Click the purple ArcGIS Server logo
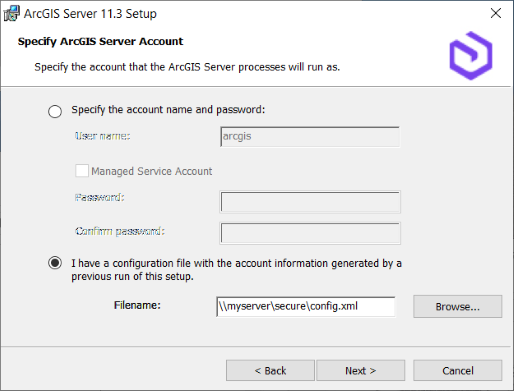514x391 pixels. [x=471, y=56]
